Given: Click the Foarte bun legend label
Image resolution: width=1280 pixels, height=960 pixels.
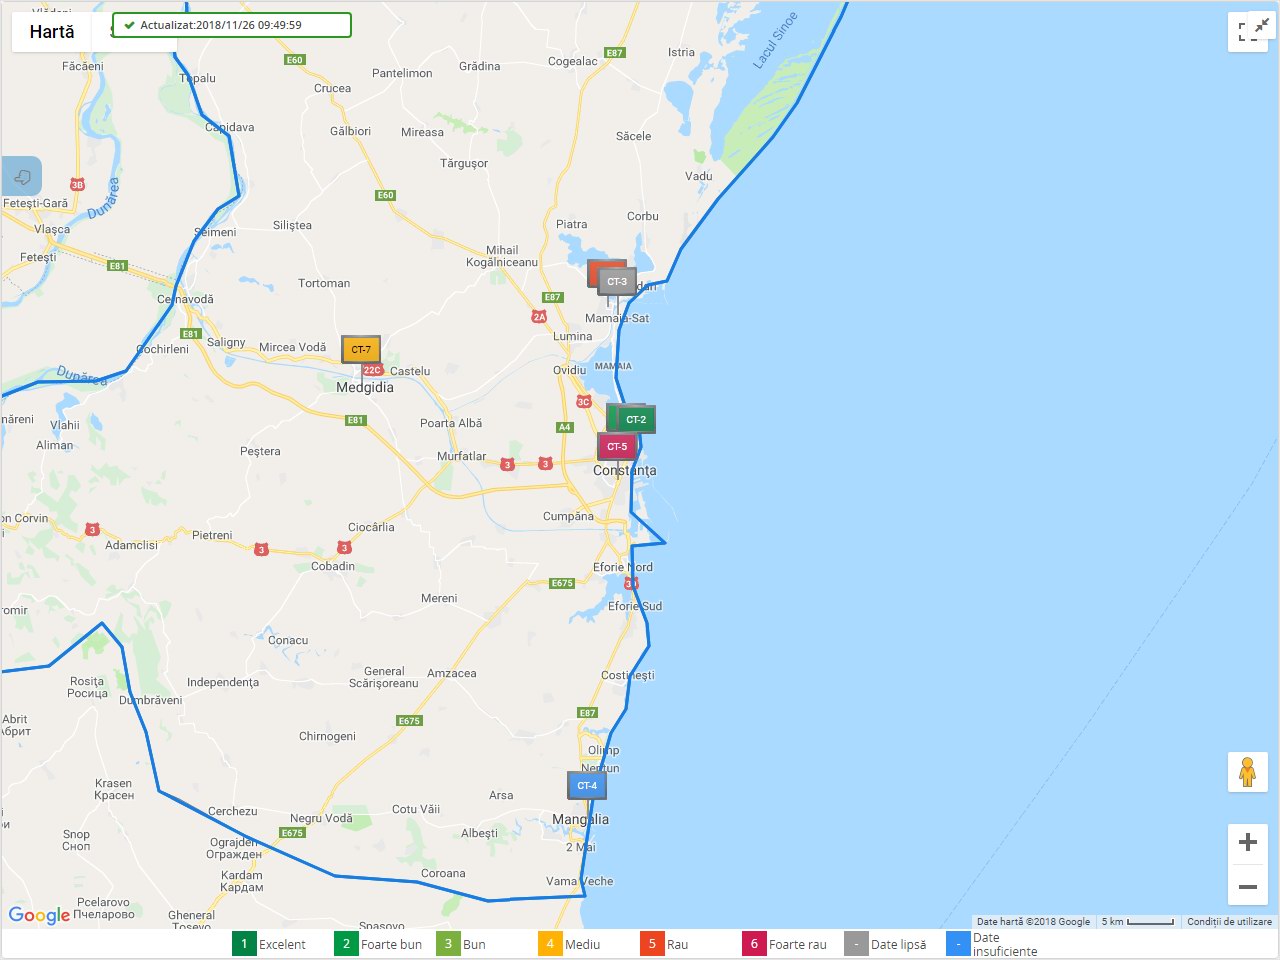Looking at the screenshot, I should [x=391, y=945].
